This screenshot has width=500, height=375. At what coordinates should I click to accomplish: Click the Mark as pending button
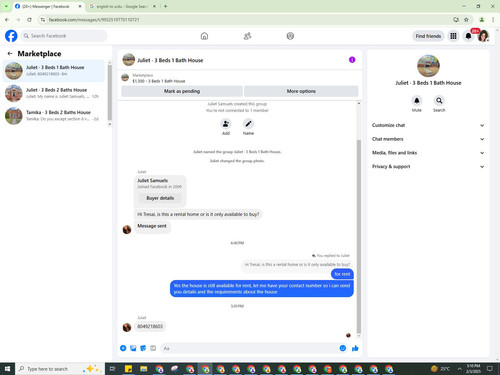182,91
